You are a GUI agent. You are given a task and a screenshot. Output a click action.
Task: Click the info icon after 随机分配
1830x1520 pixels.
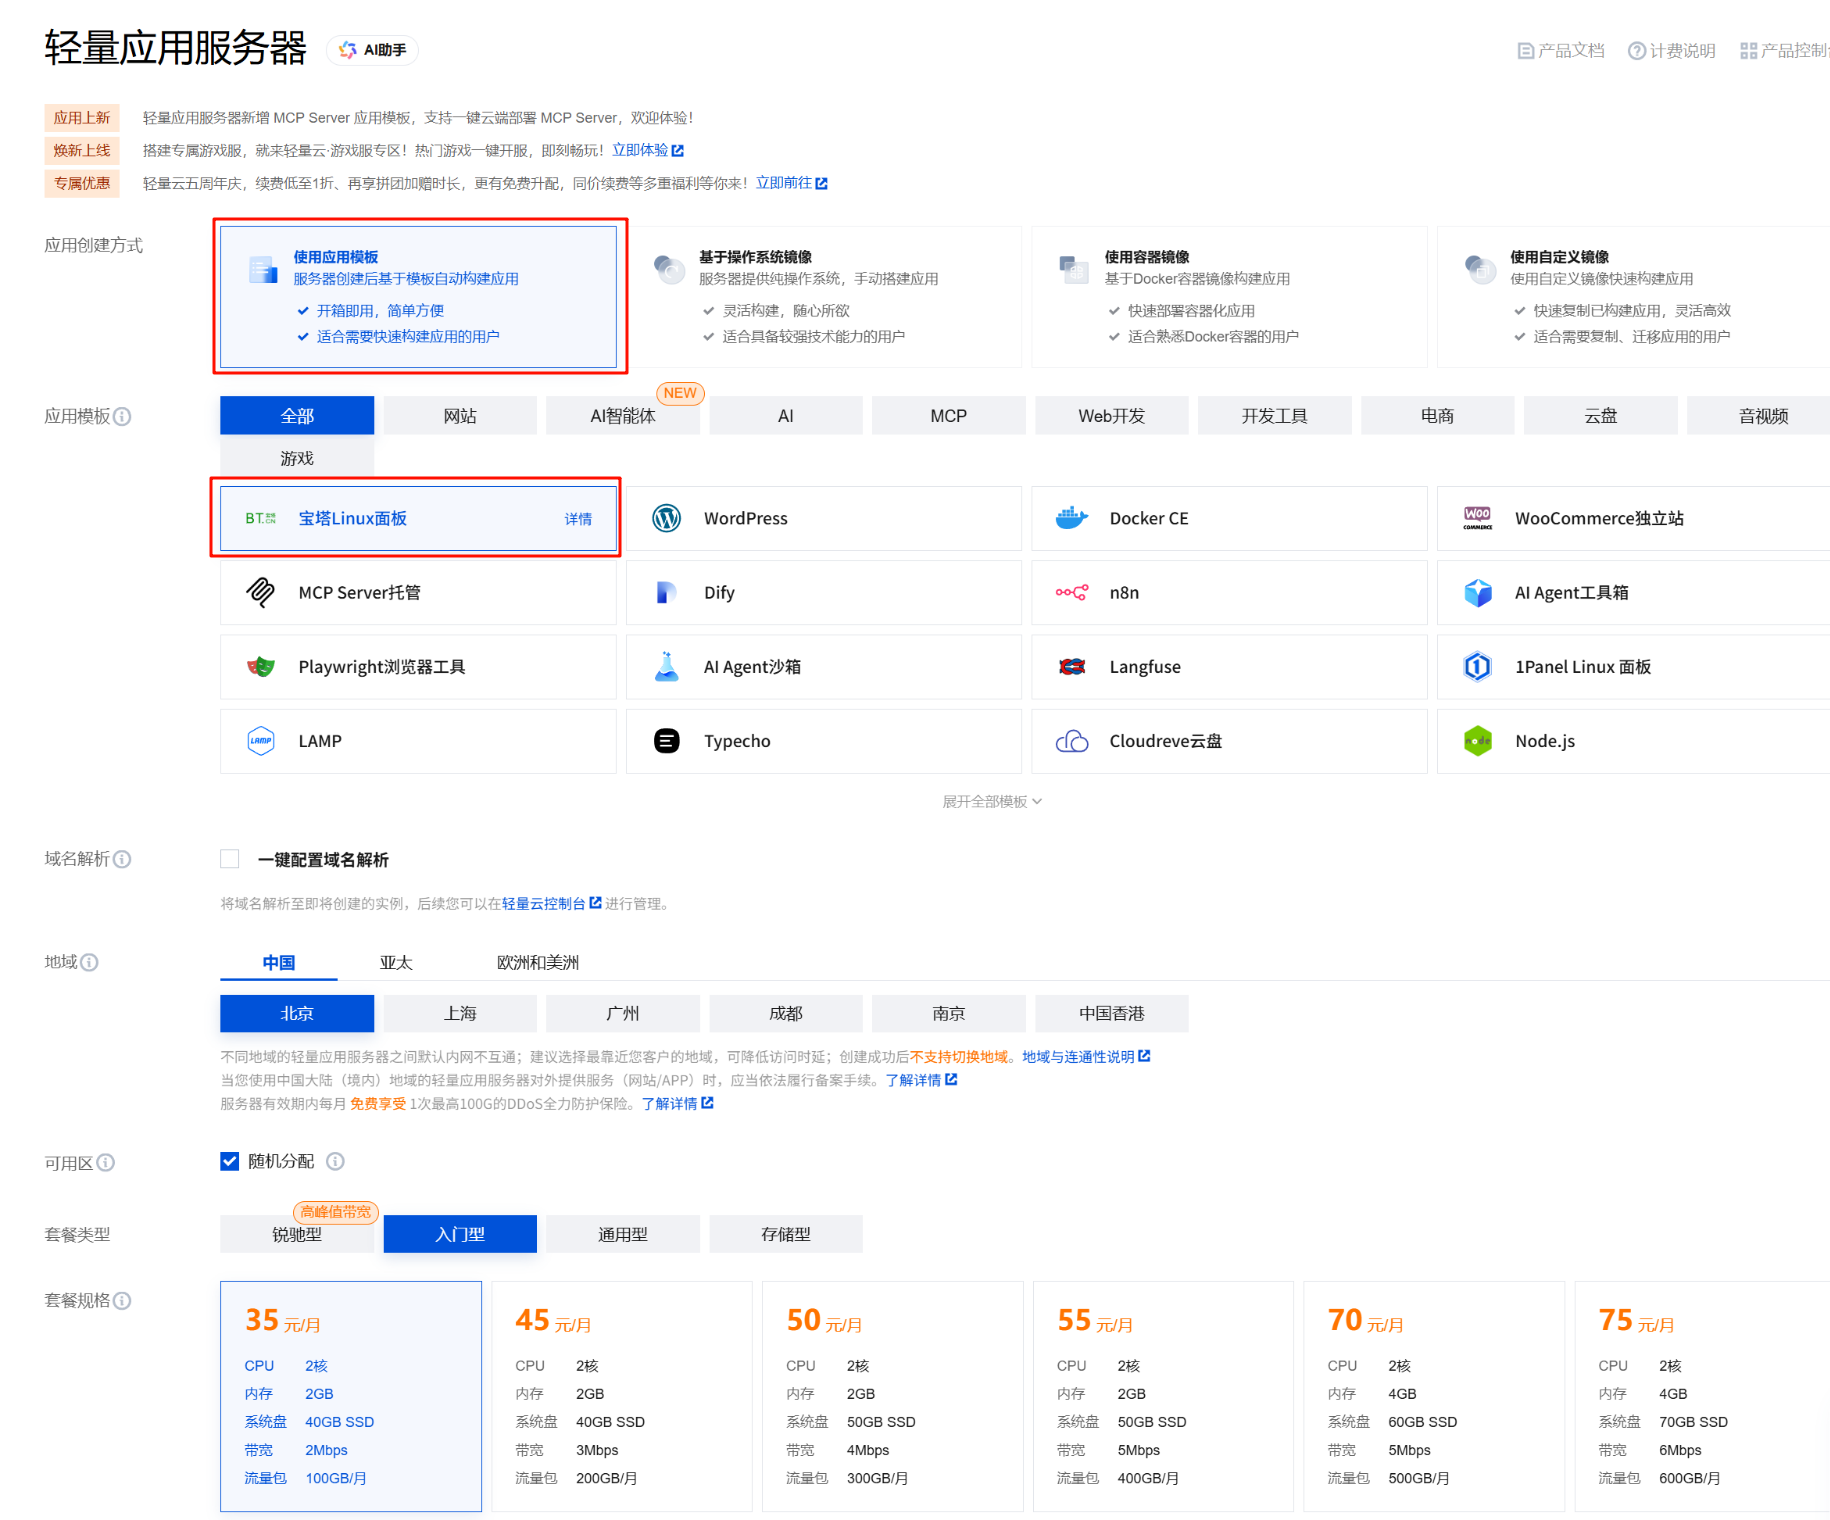click(x=336, y=1161)
